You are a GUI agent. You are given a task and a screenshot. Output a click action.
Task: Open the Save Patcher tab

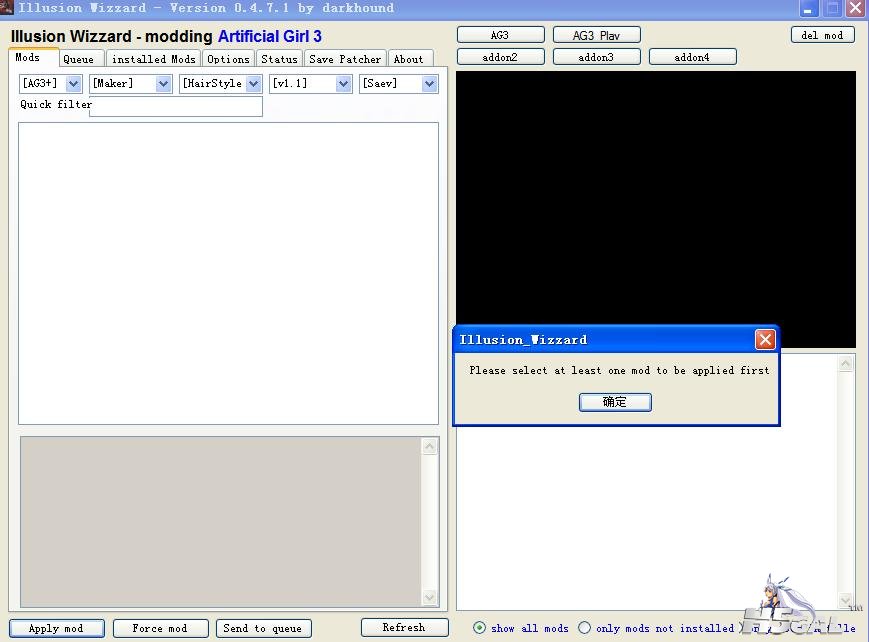(345, 59)
